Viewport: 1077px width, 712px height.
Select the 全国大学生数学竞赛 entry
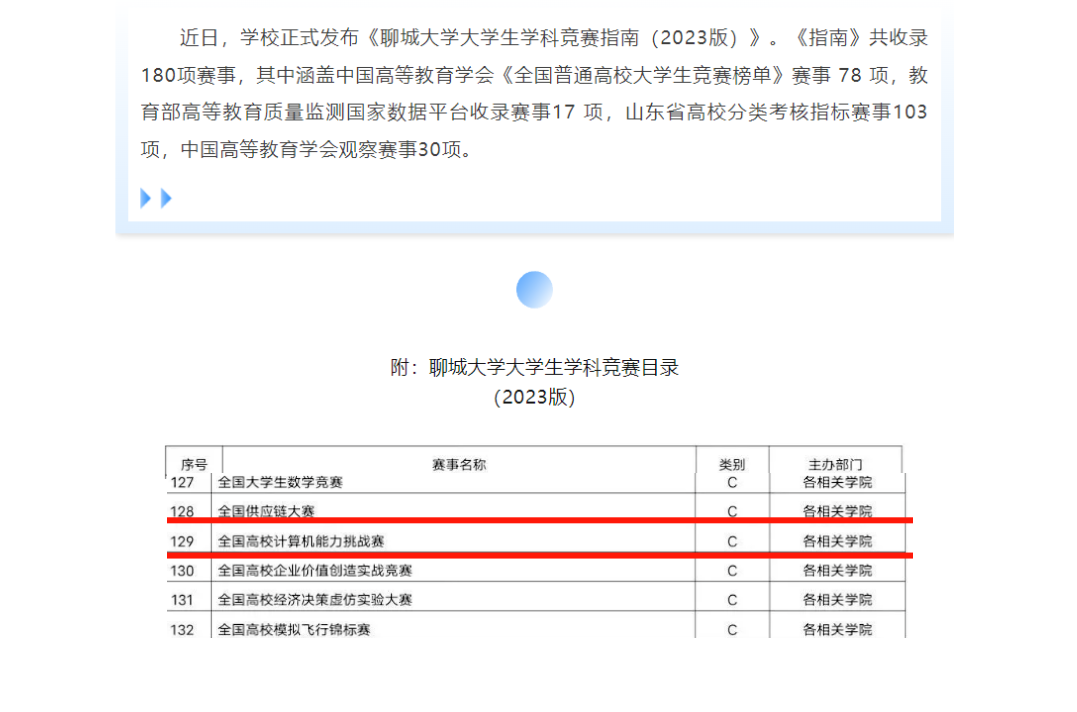280,483
